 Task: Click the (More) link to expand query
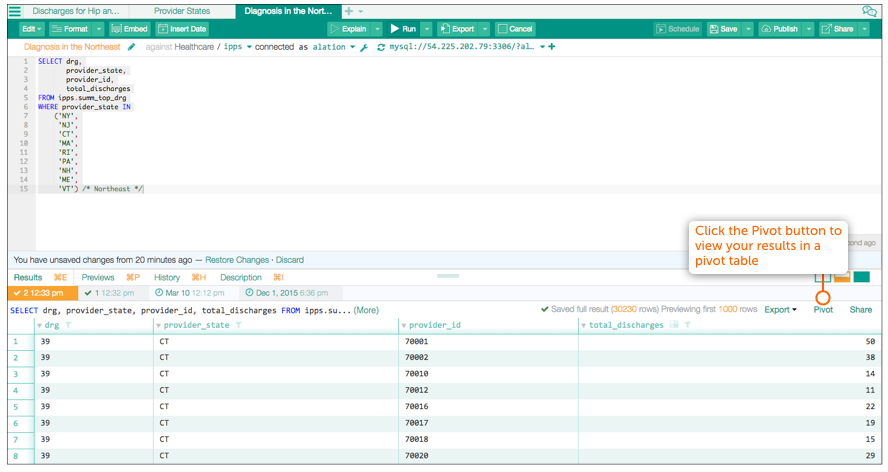366,311
